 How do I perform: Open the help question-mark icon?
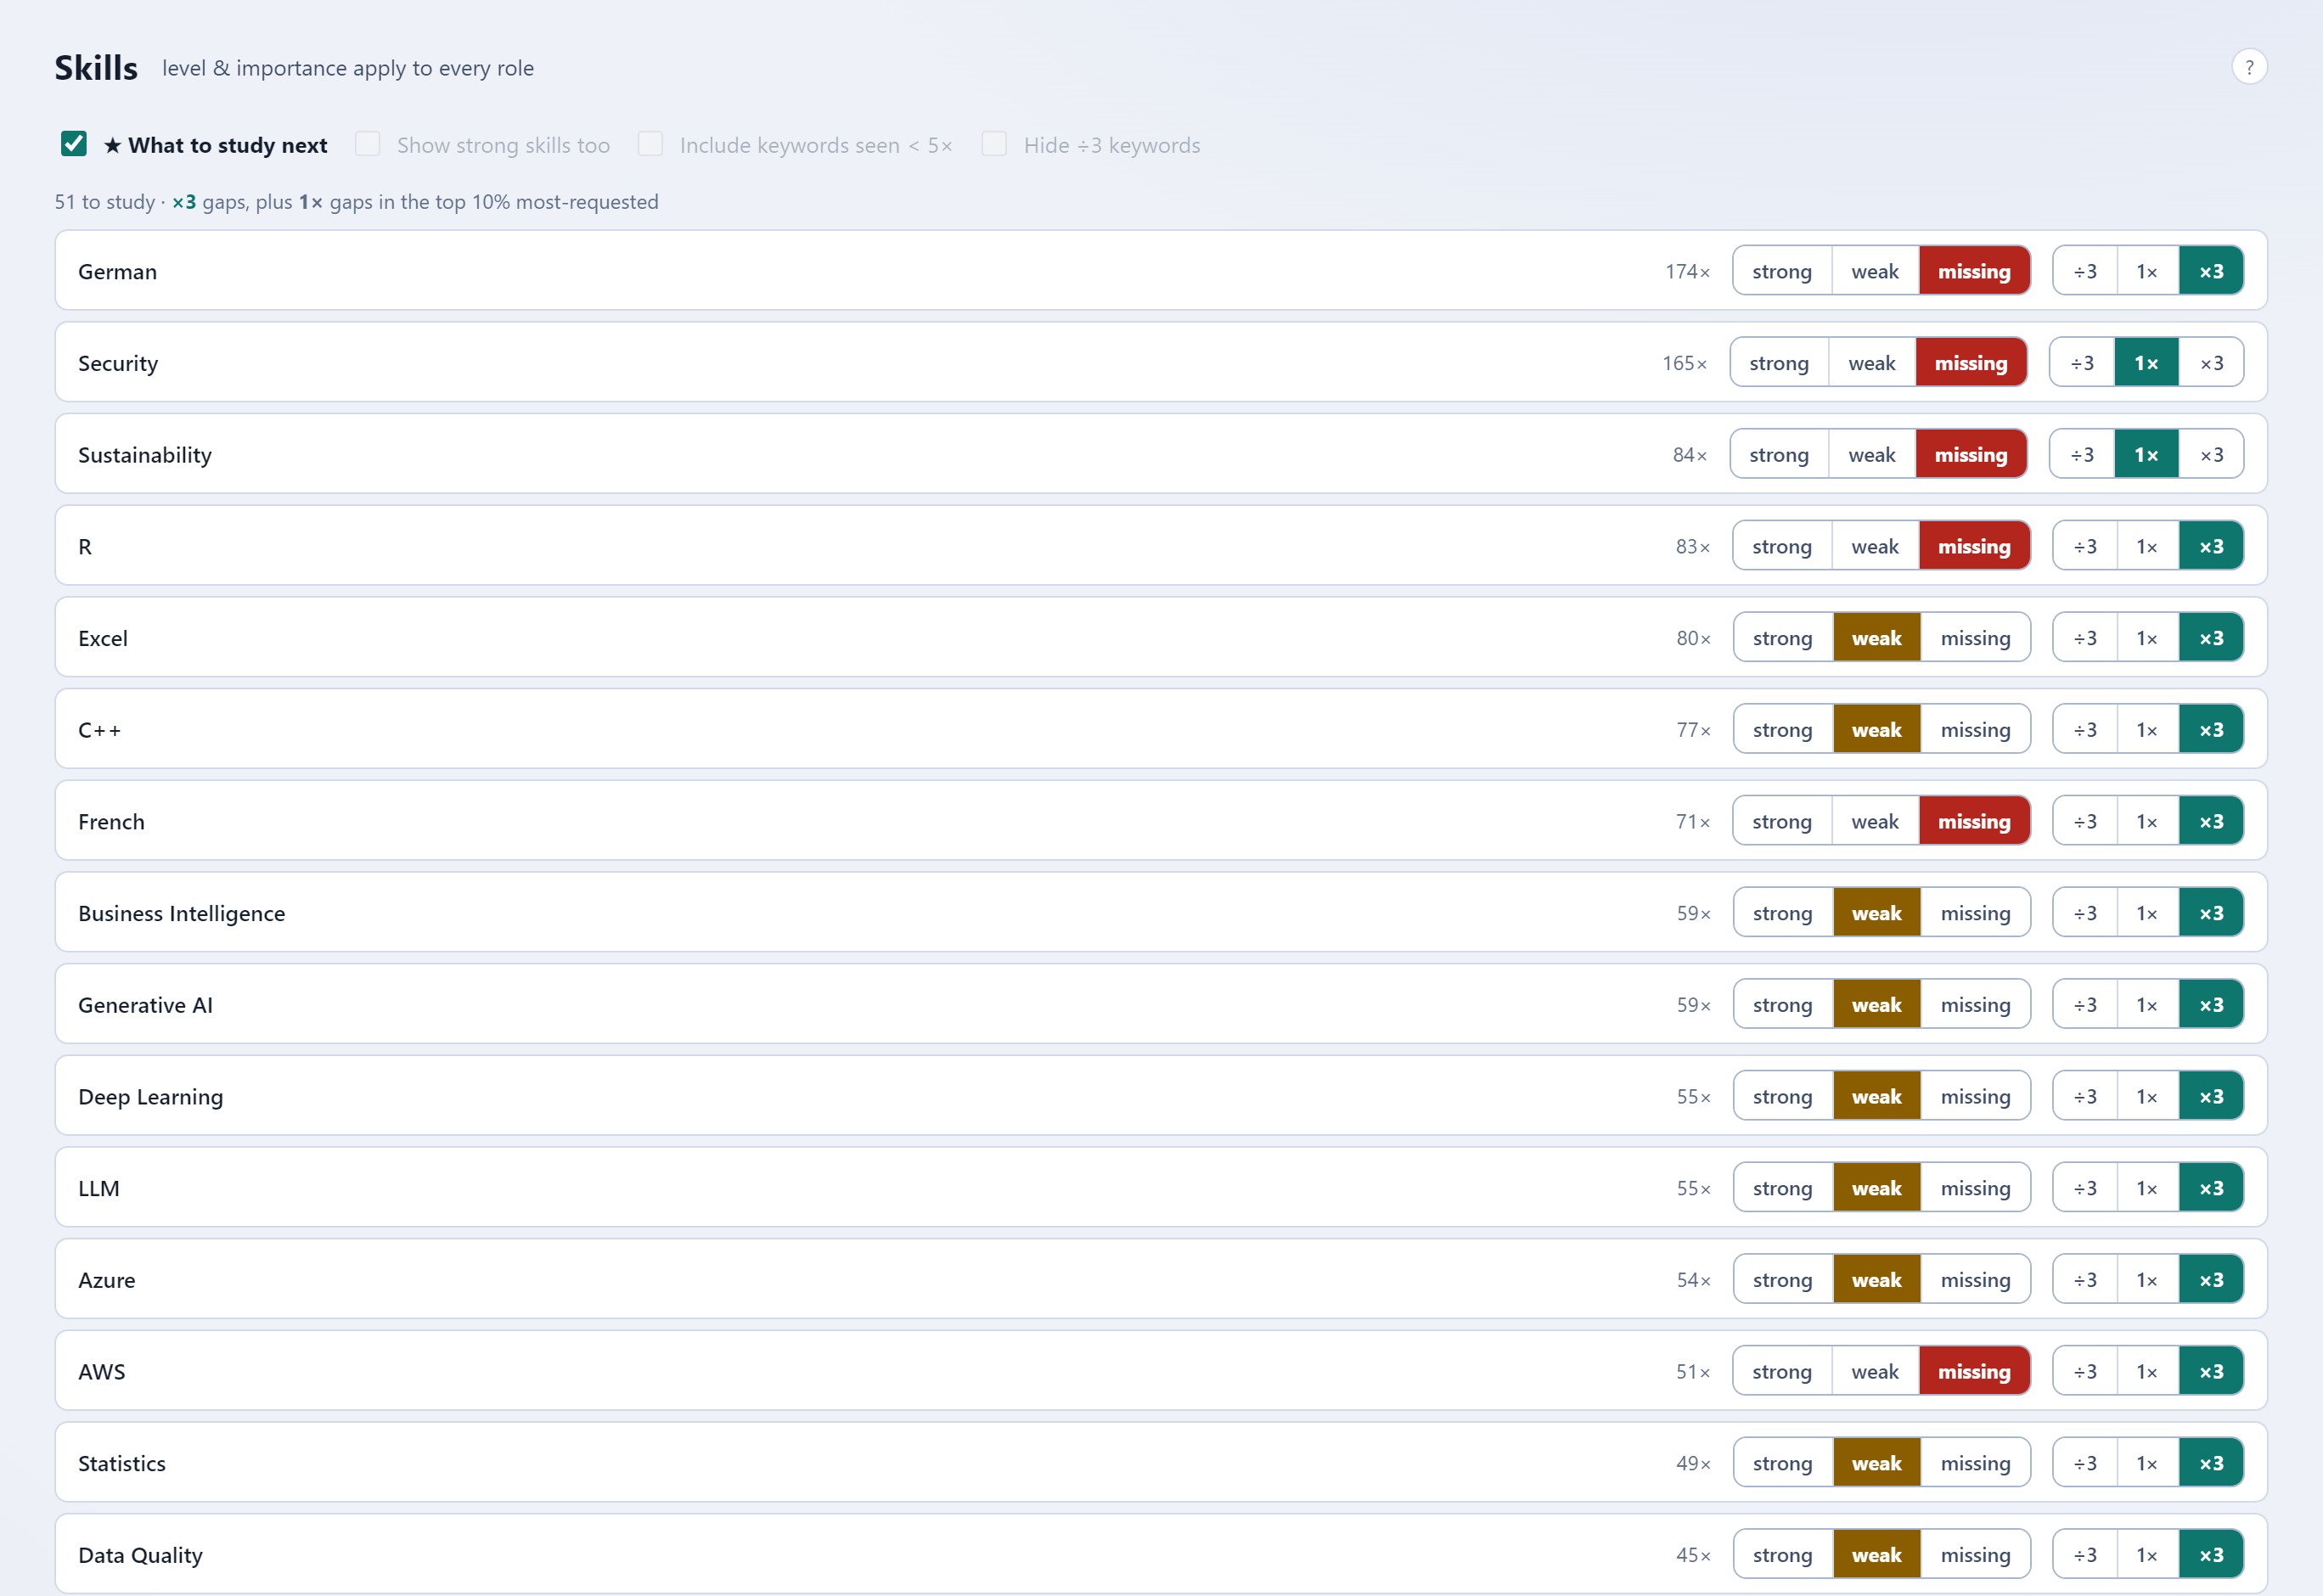click(2249, 67)
